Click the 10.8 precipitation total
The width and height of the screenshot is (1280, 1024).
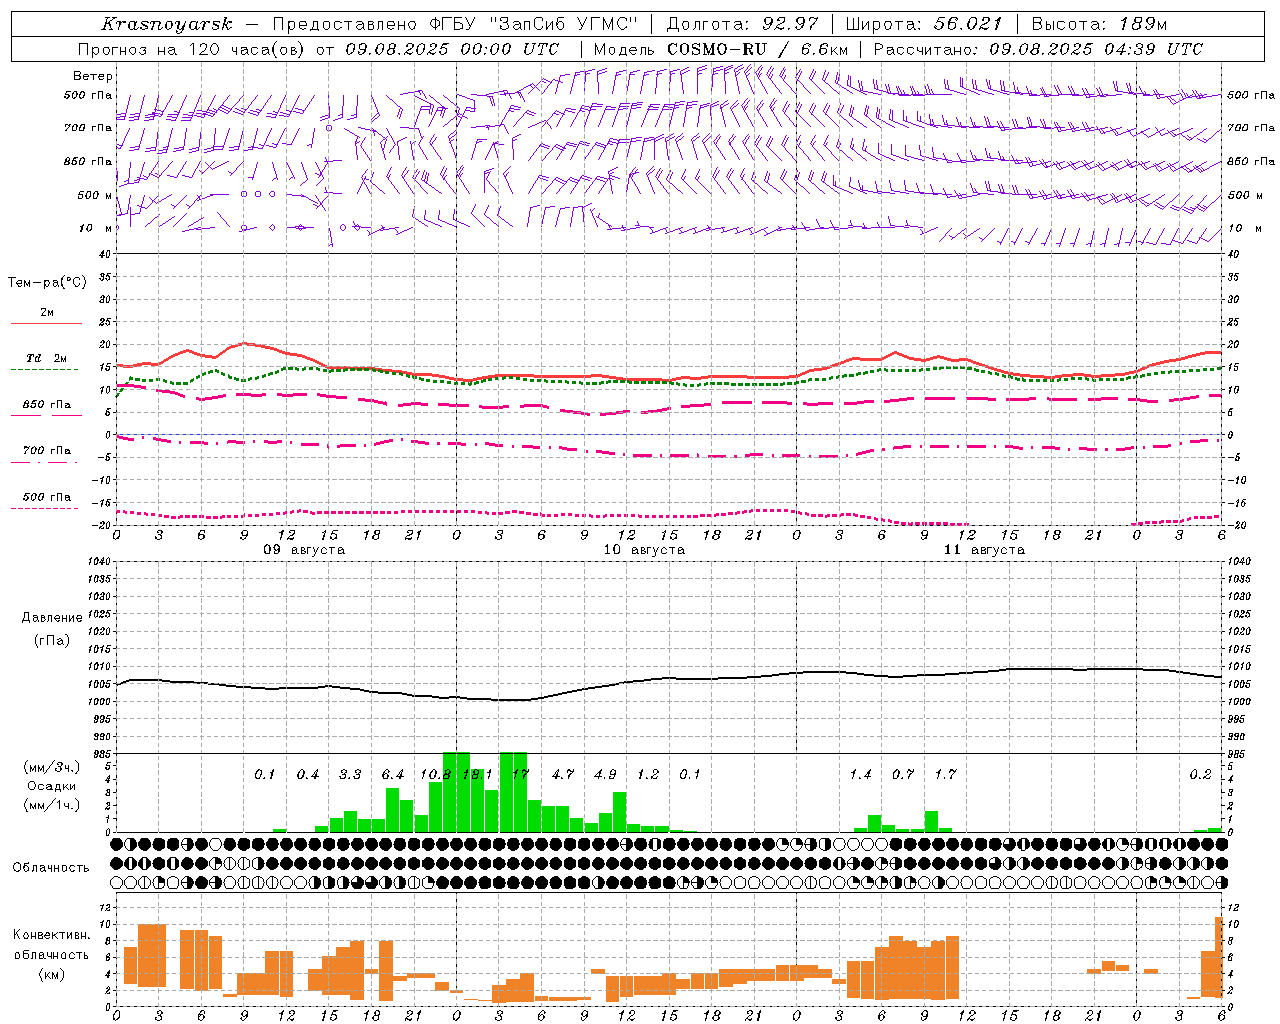435,775
